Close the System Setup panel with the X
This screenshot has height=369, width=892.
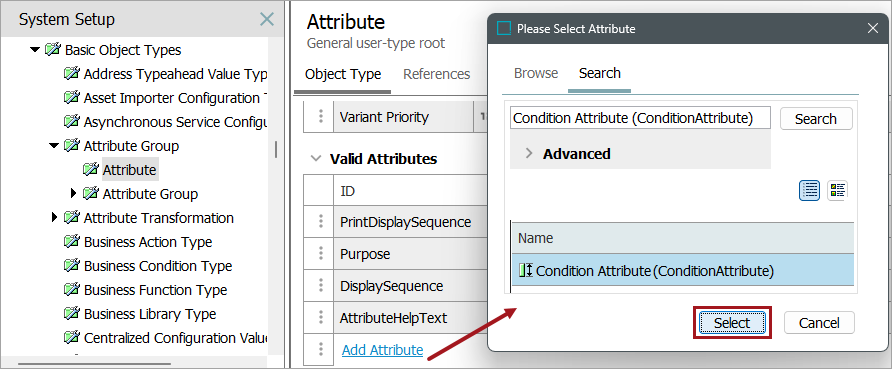(267, 19)
